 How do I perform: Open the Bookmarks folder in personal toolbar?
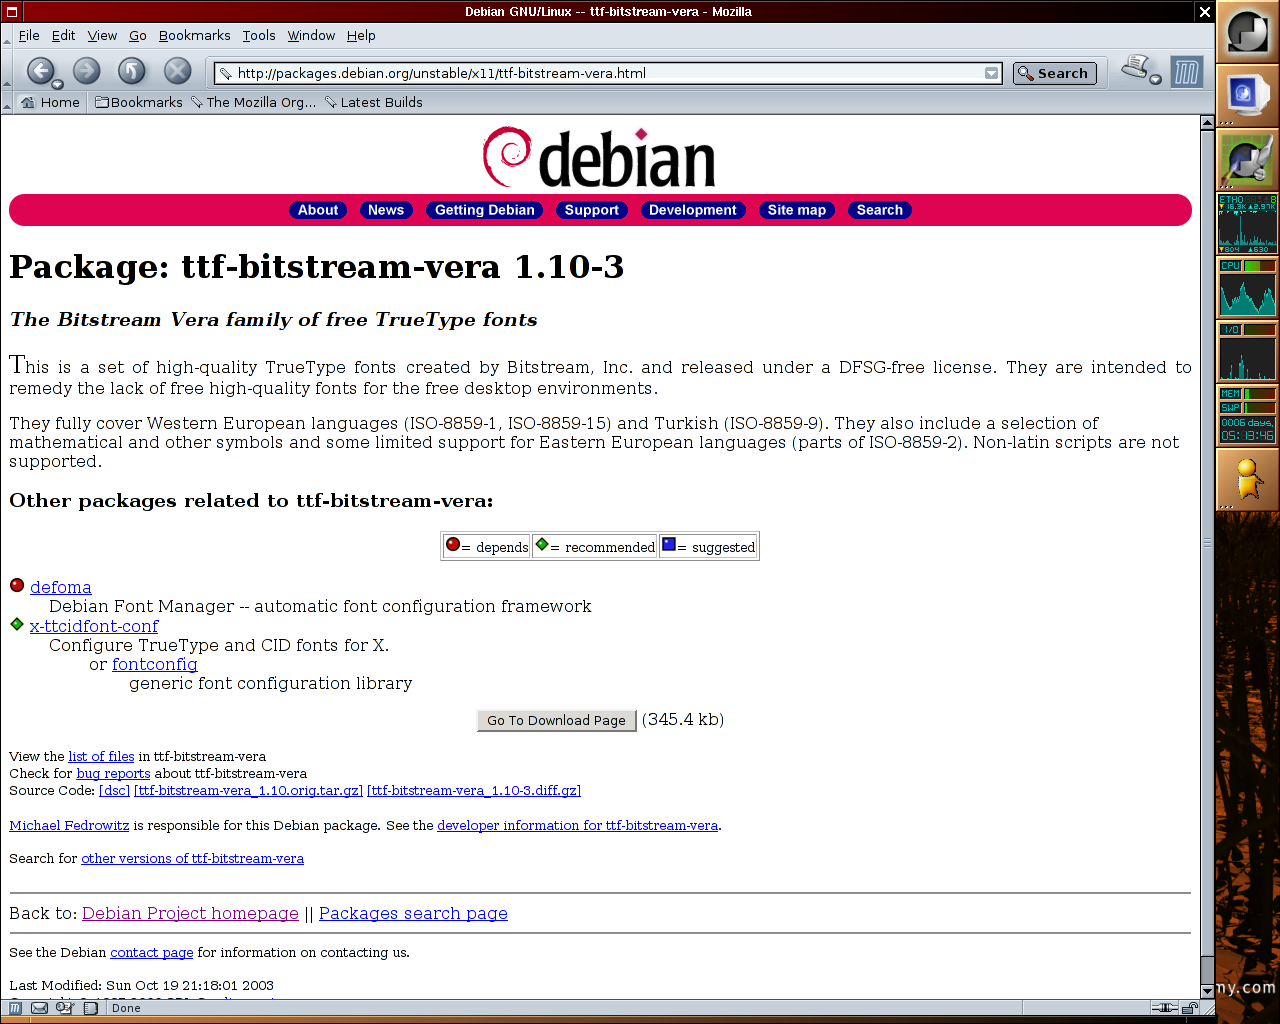pos(139,102)
